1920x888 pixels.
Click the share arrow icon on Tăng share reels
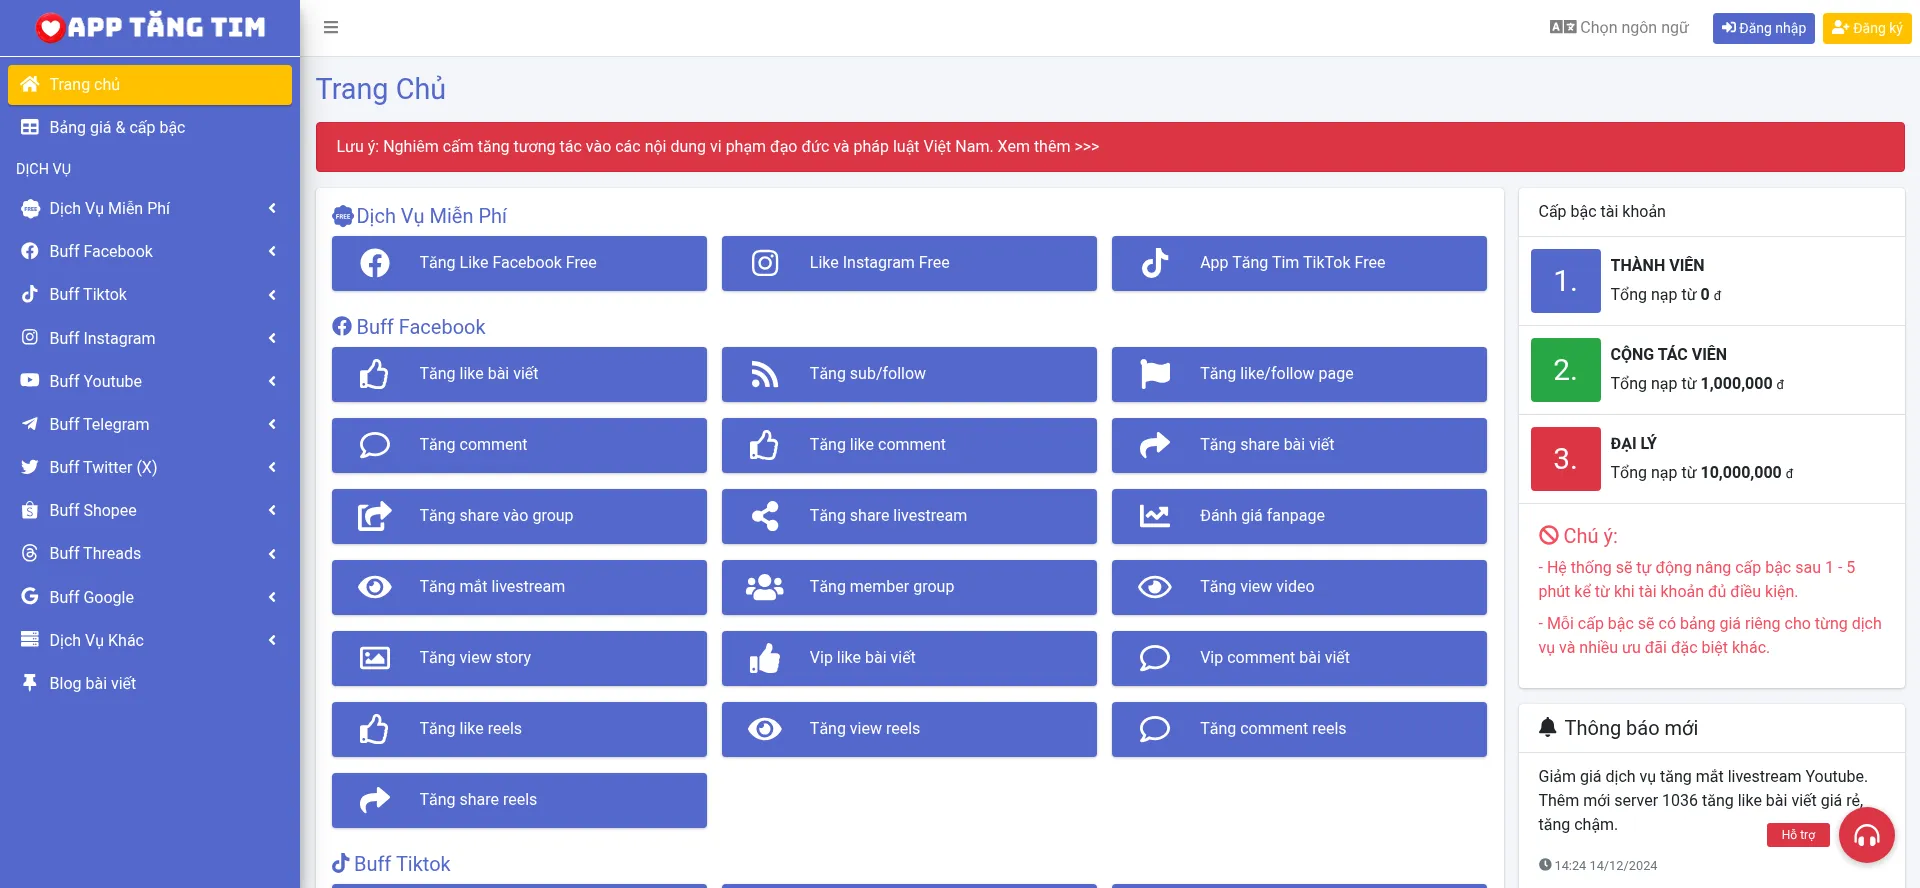375,800
